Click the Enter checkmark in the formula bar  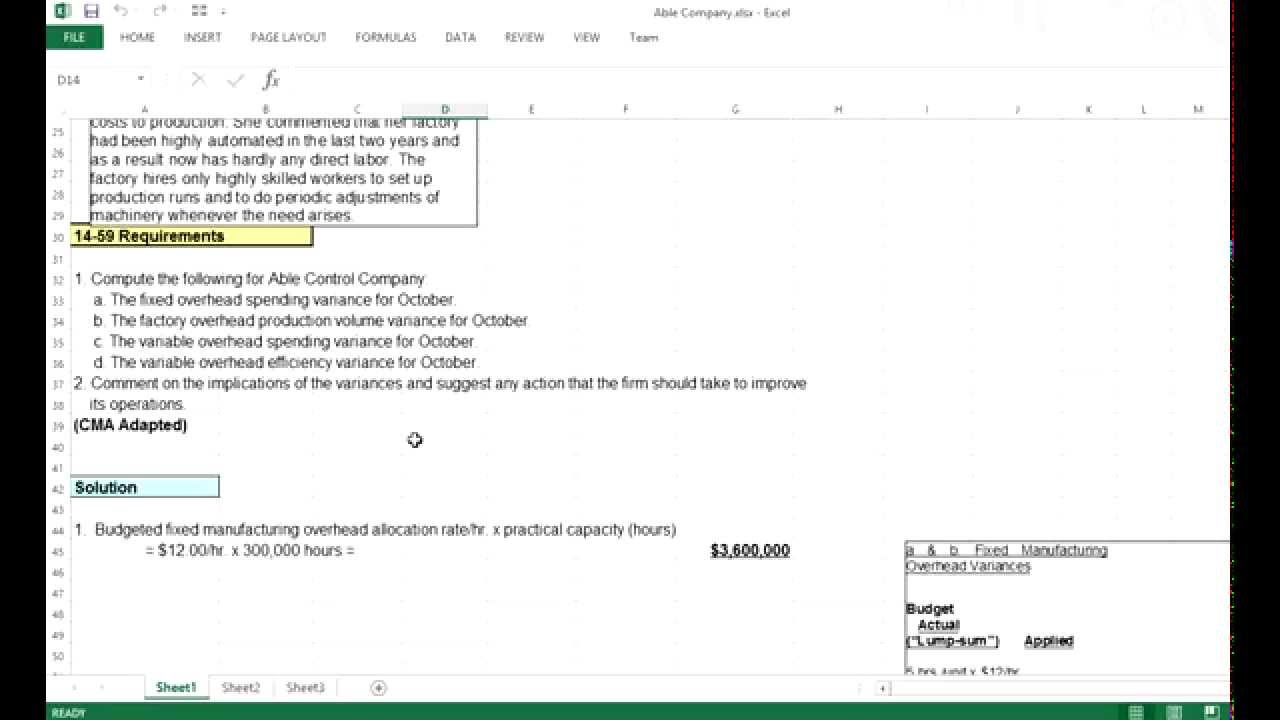[236, 80]
